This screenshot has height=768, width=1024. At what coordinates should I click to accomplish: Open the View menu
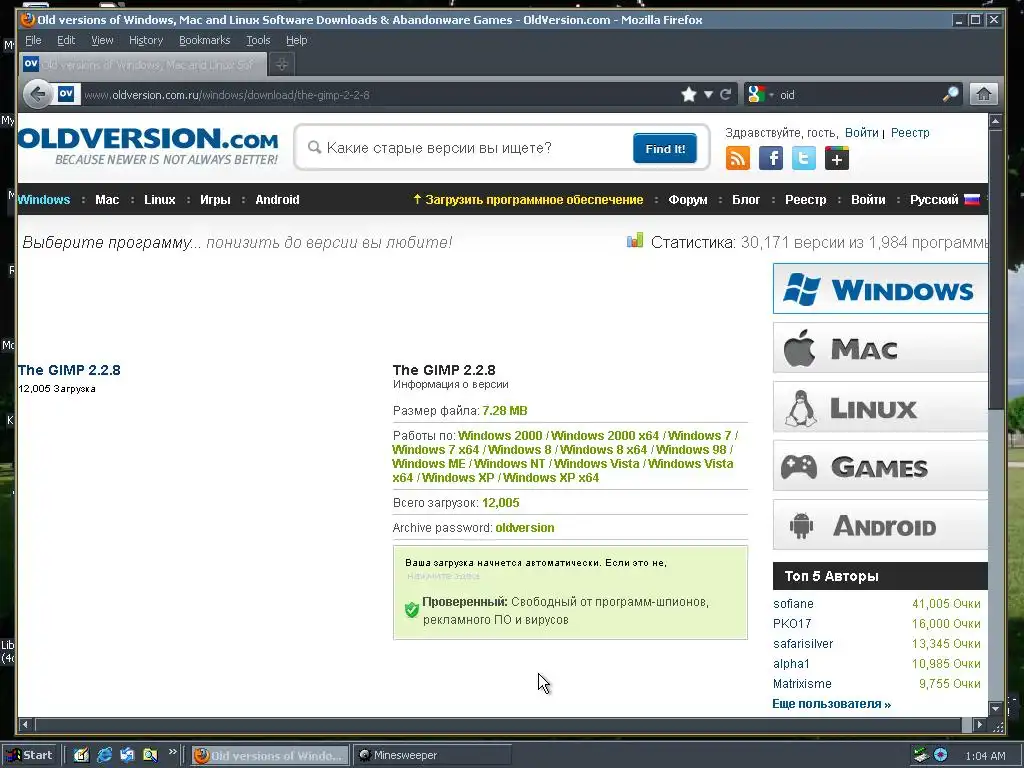[x=102, y=40]
